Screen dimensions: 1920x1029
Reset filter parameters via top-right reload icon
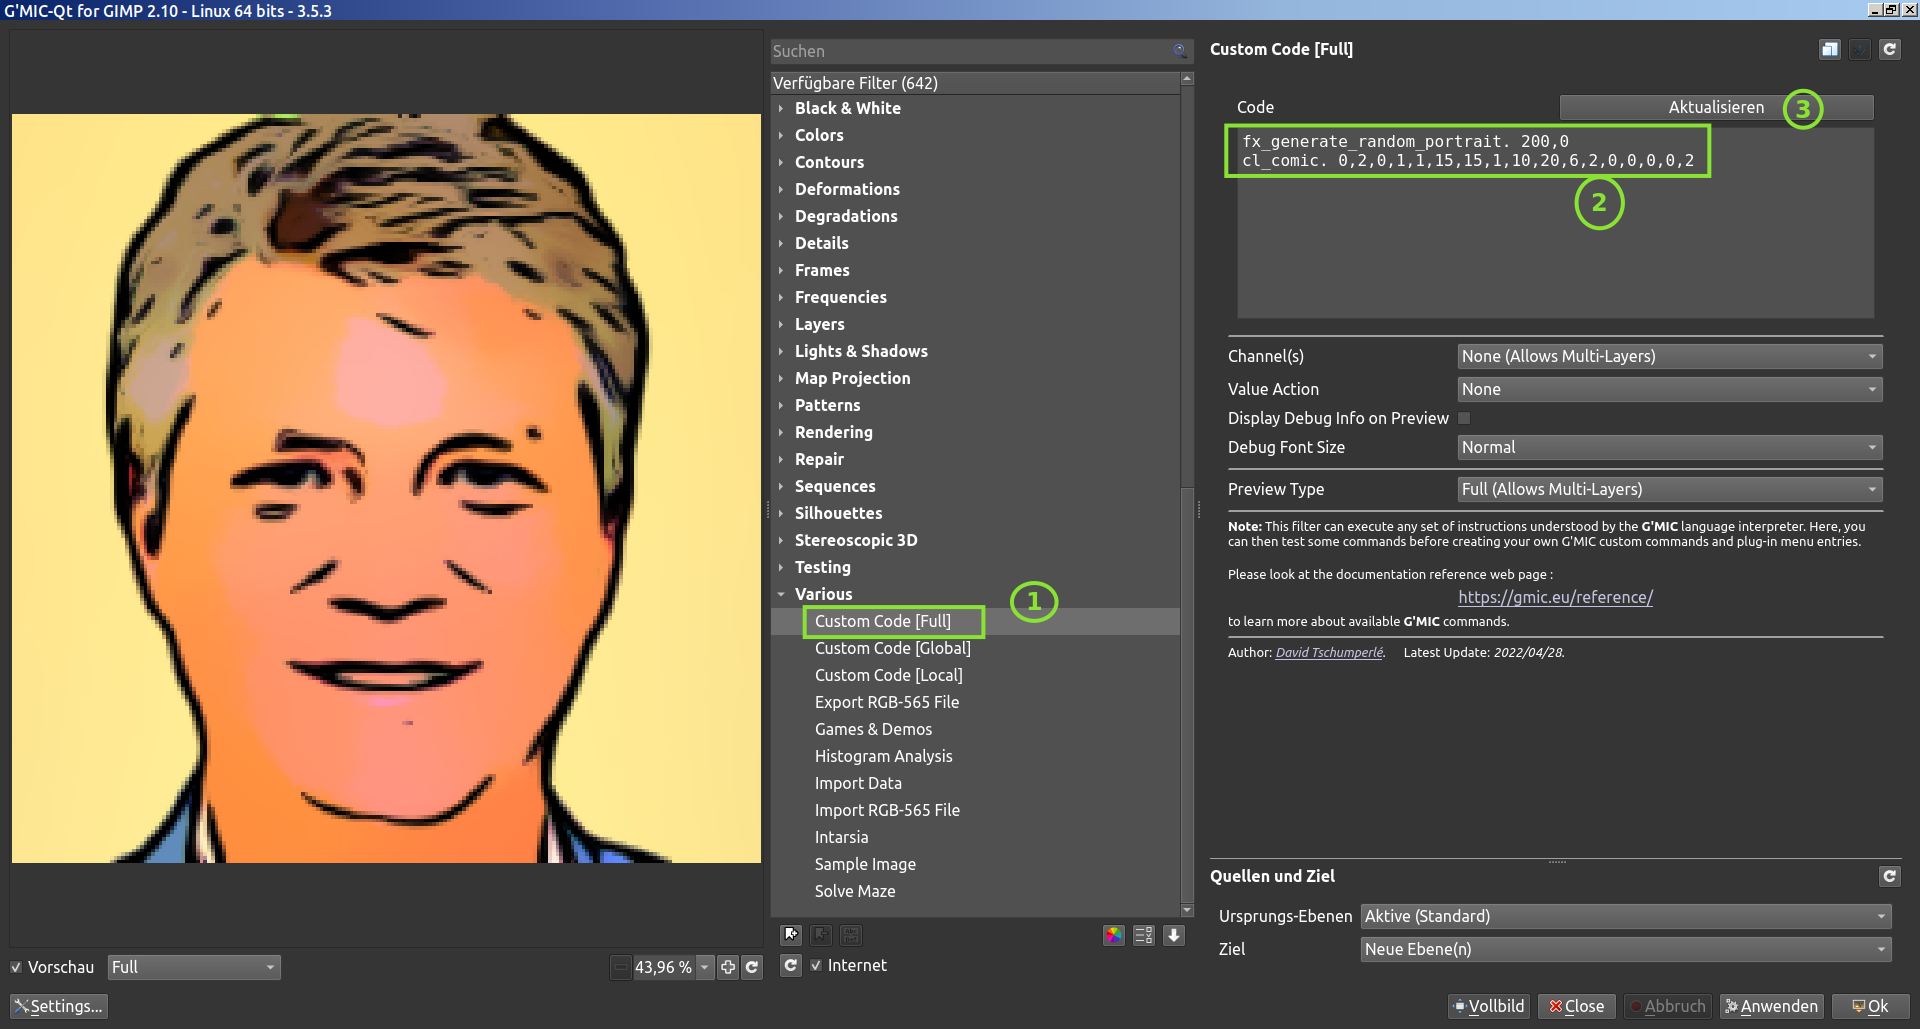click(x=1889, y=49)
